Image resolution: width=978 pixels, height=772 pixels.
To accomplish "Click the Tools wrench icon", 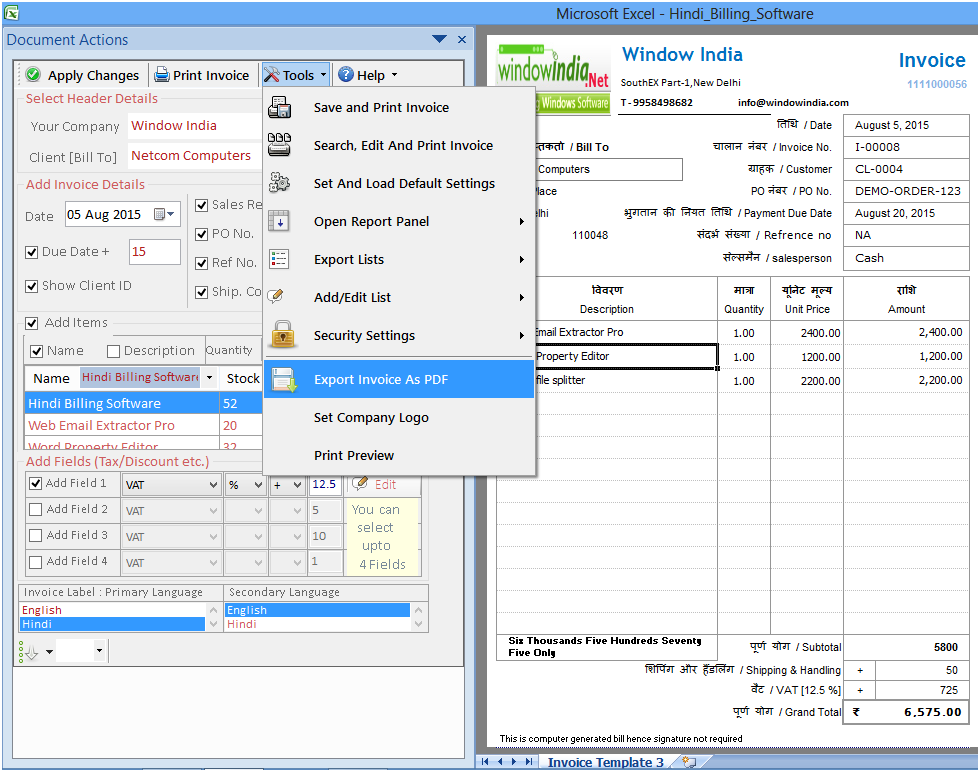I will 271,75.
